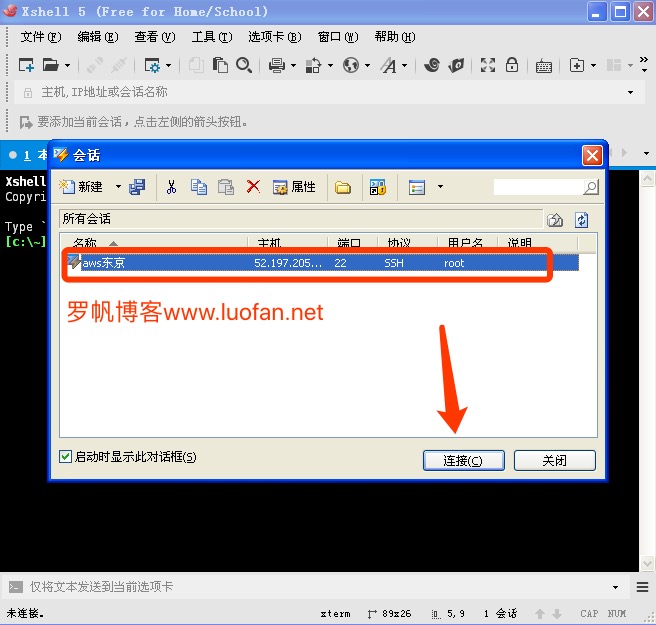Click the add current session arrow icon
The width and height of the screenshot is (656, 625).
coord(26,122)
